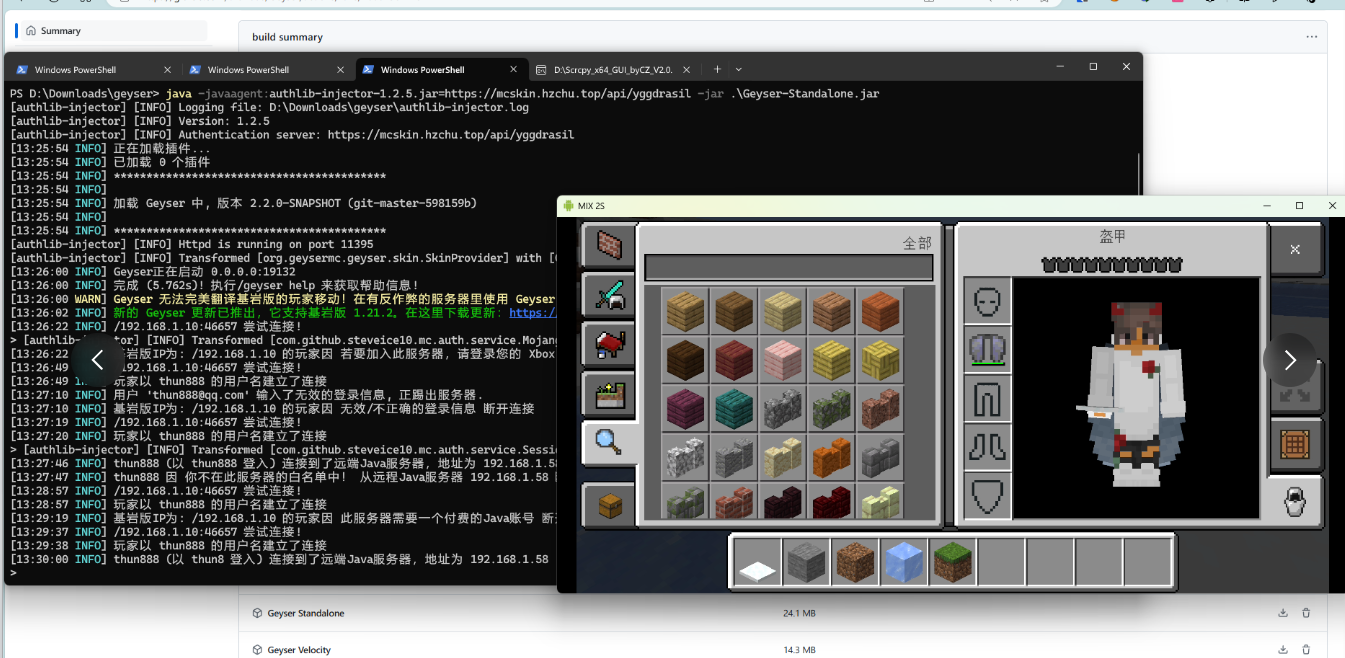Open the items bed tab

pos(609,345)
